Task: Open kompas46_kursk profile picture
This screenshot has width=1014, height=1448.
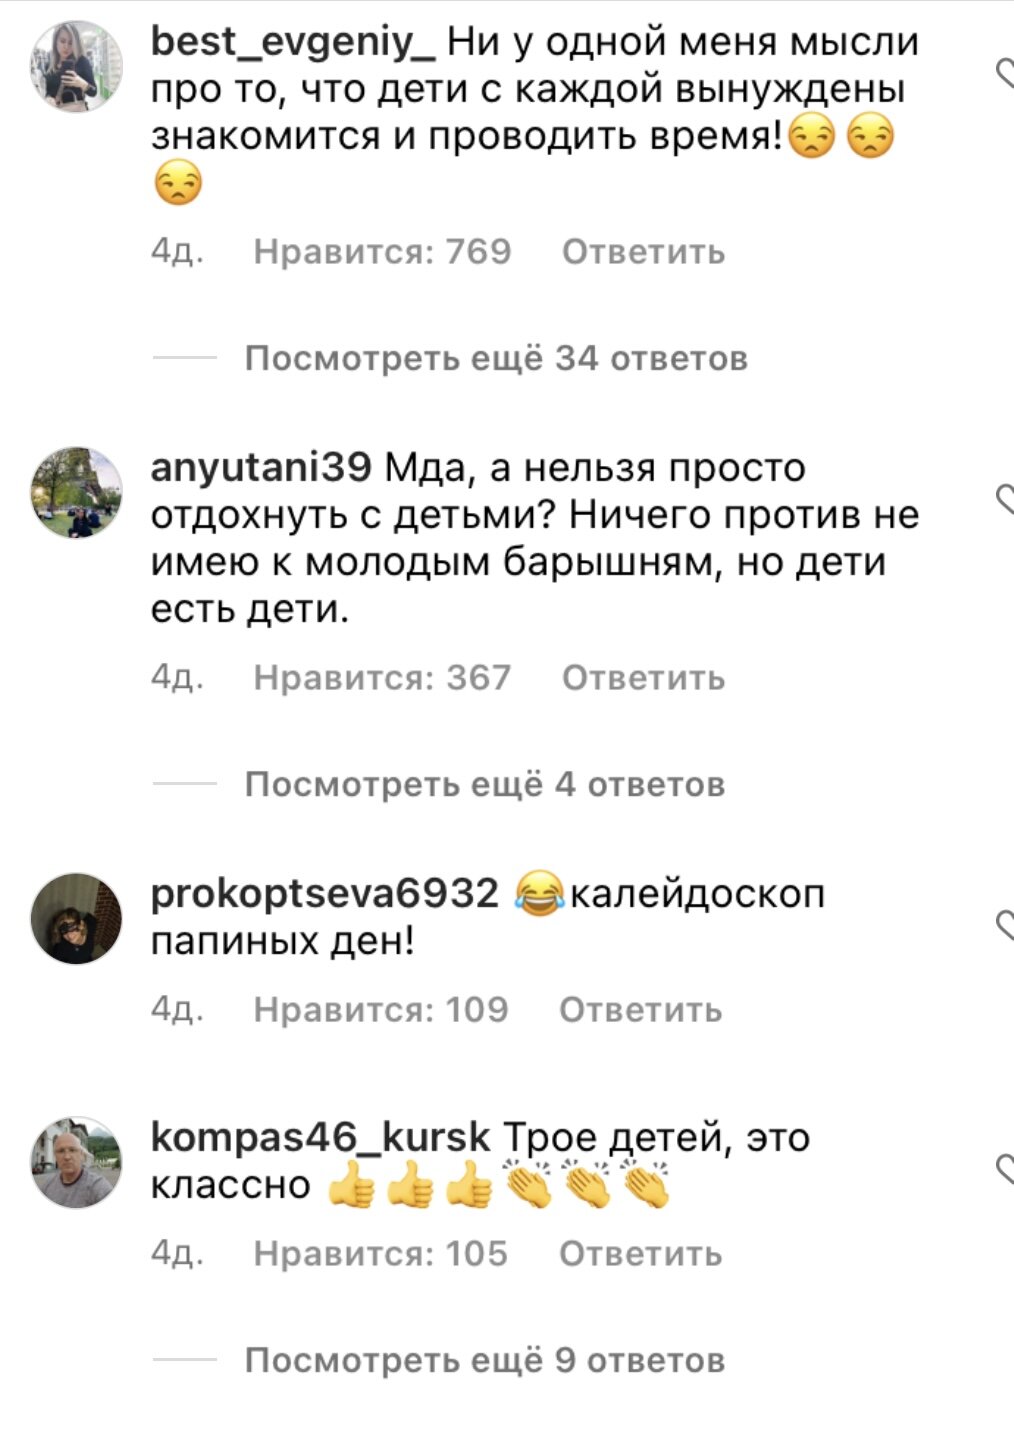Action: coord(77,1162)
